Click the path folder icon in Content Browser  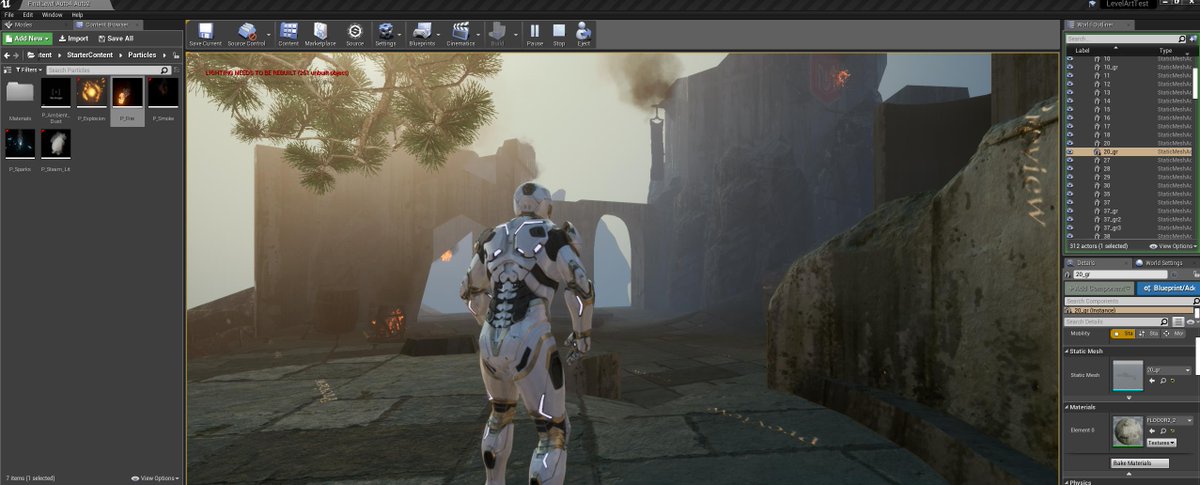31,55
